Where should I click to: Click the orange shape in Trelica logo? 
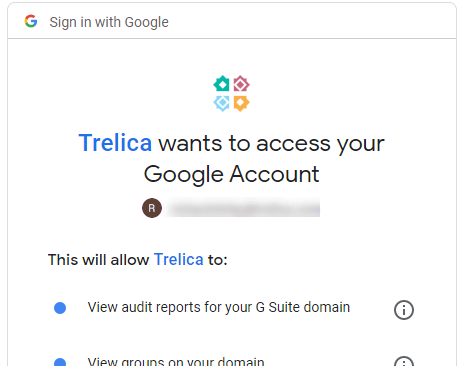241,103
